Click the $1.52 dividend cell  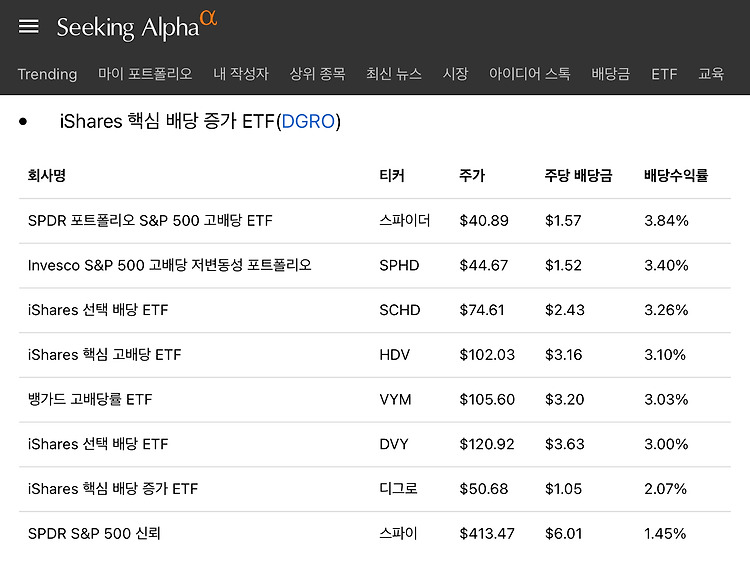tap(563, 265)
